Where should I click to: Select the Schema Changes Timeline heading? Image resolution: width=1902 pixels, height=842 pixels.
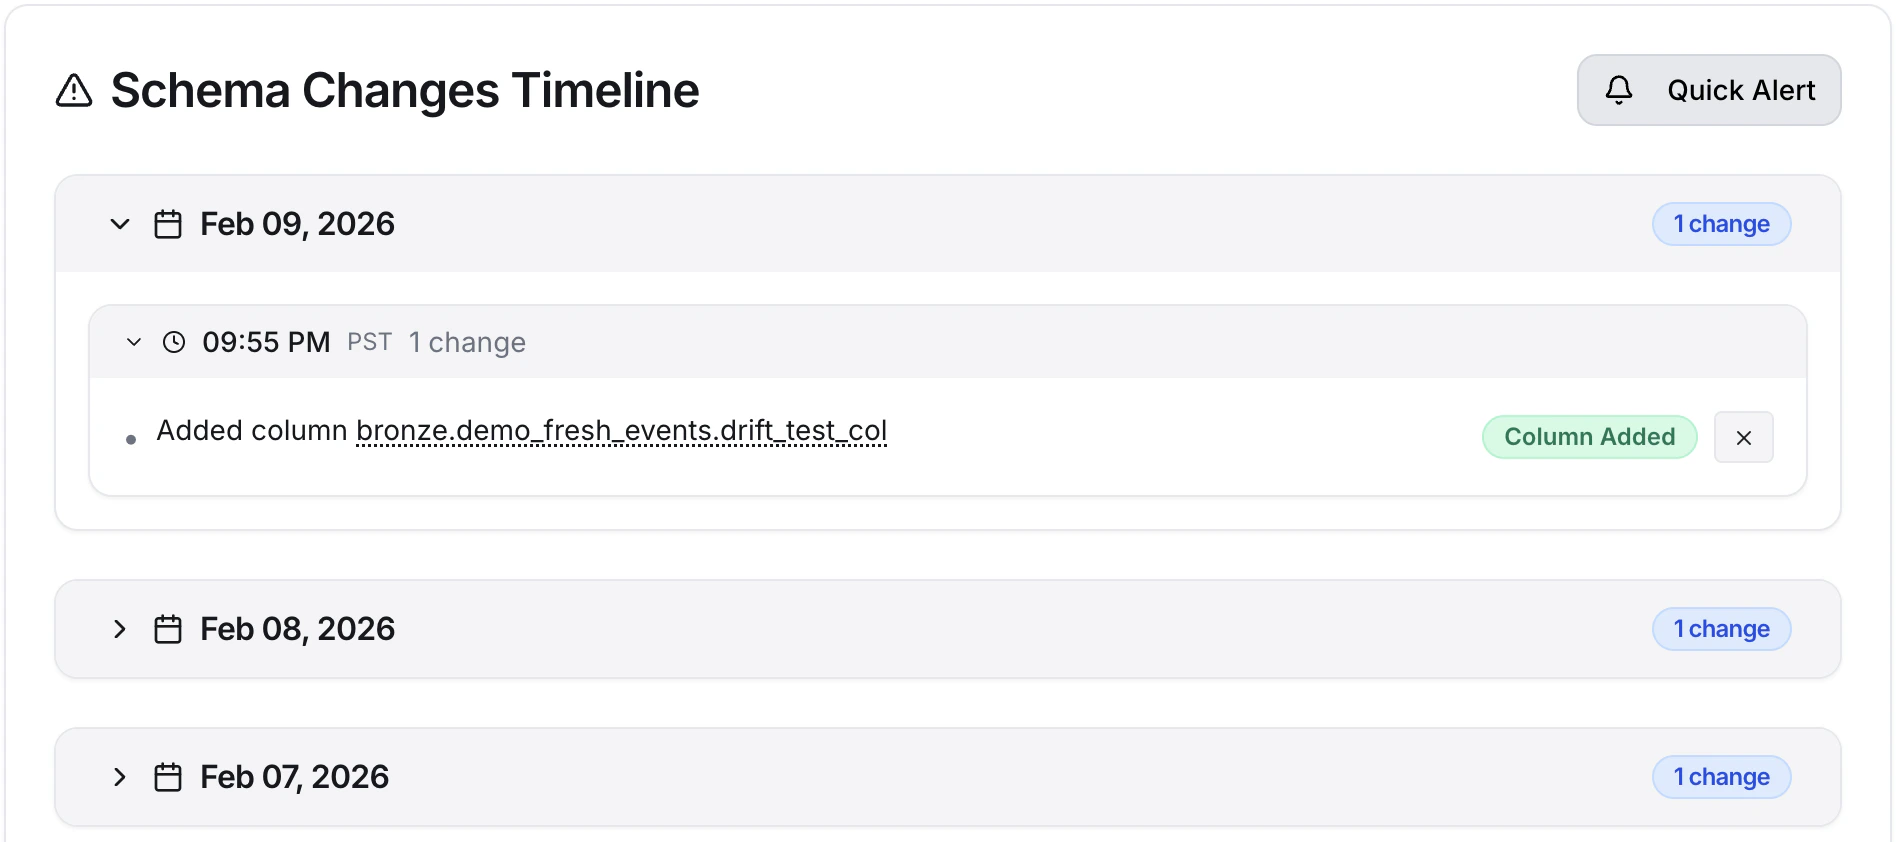click(405, 90)
